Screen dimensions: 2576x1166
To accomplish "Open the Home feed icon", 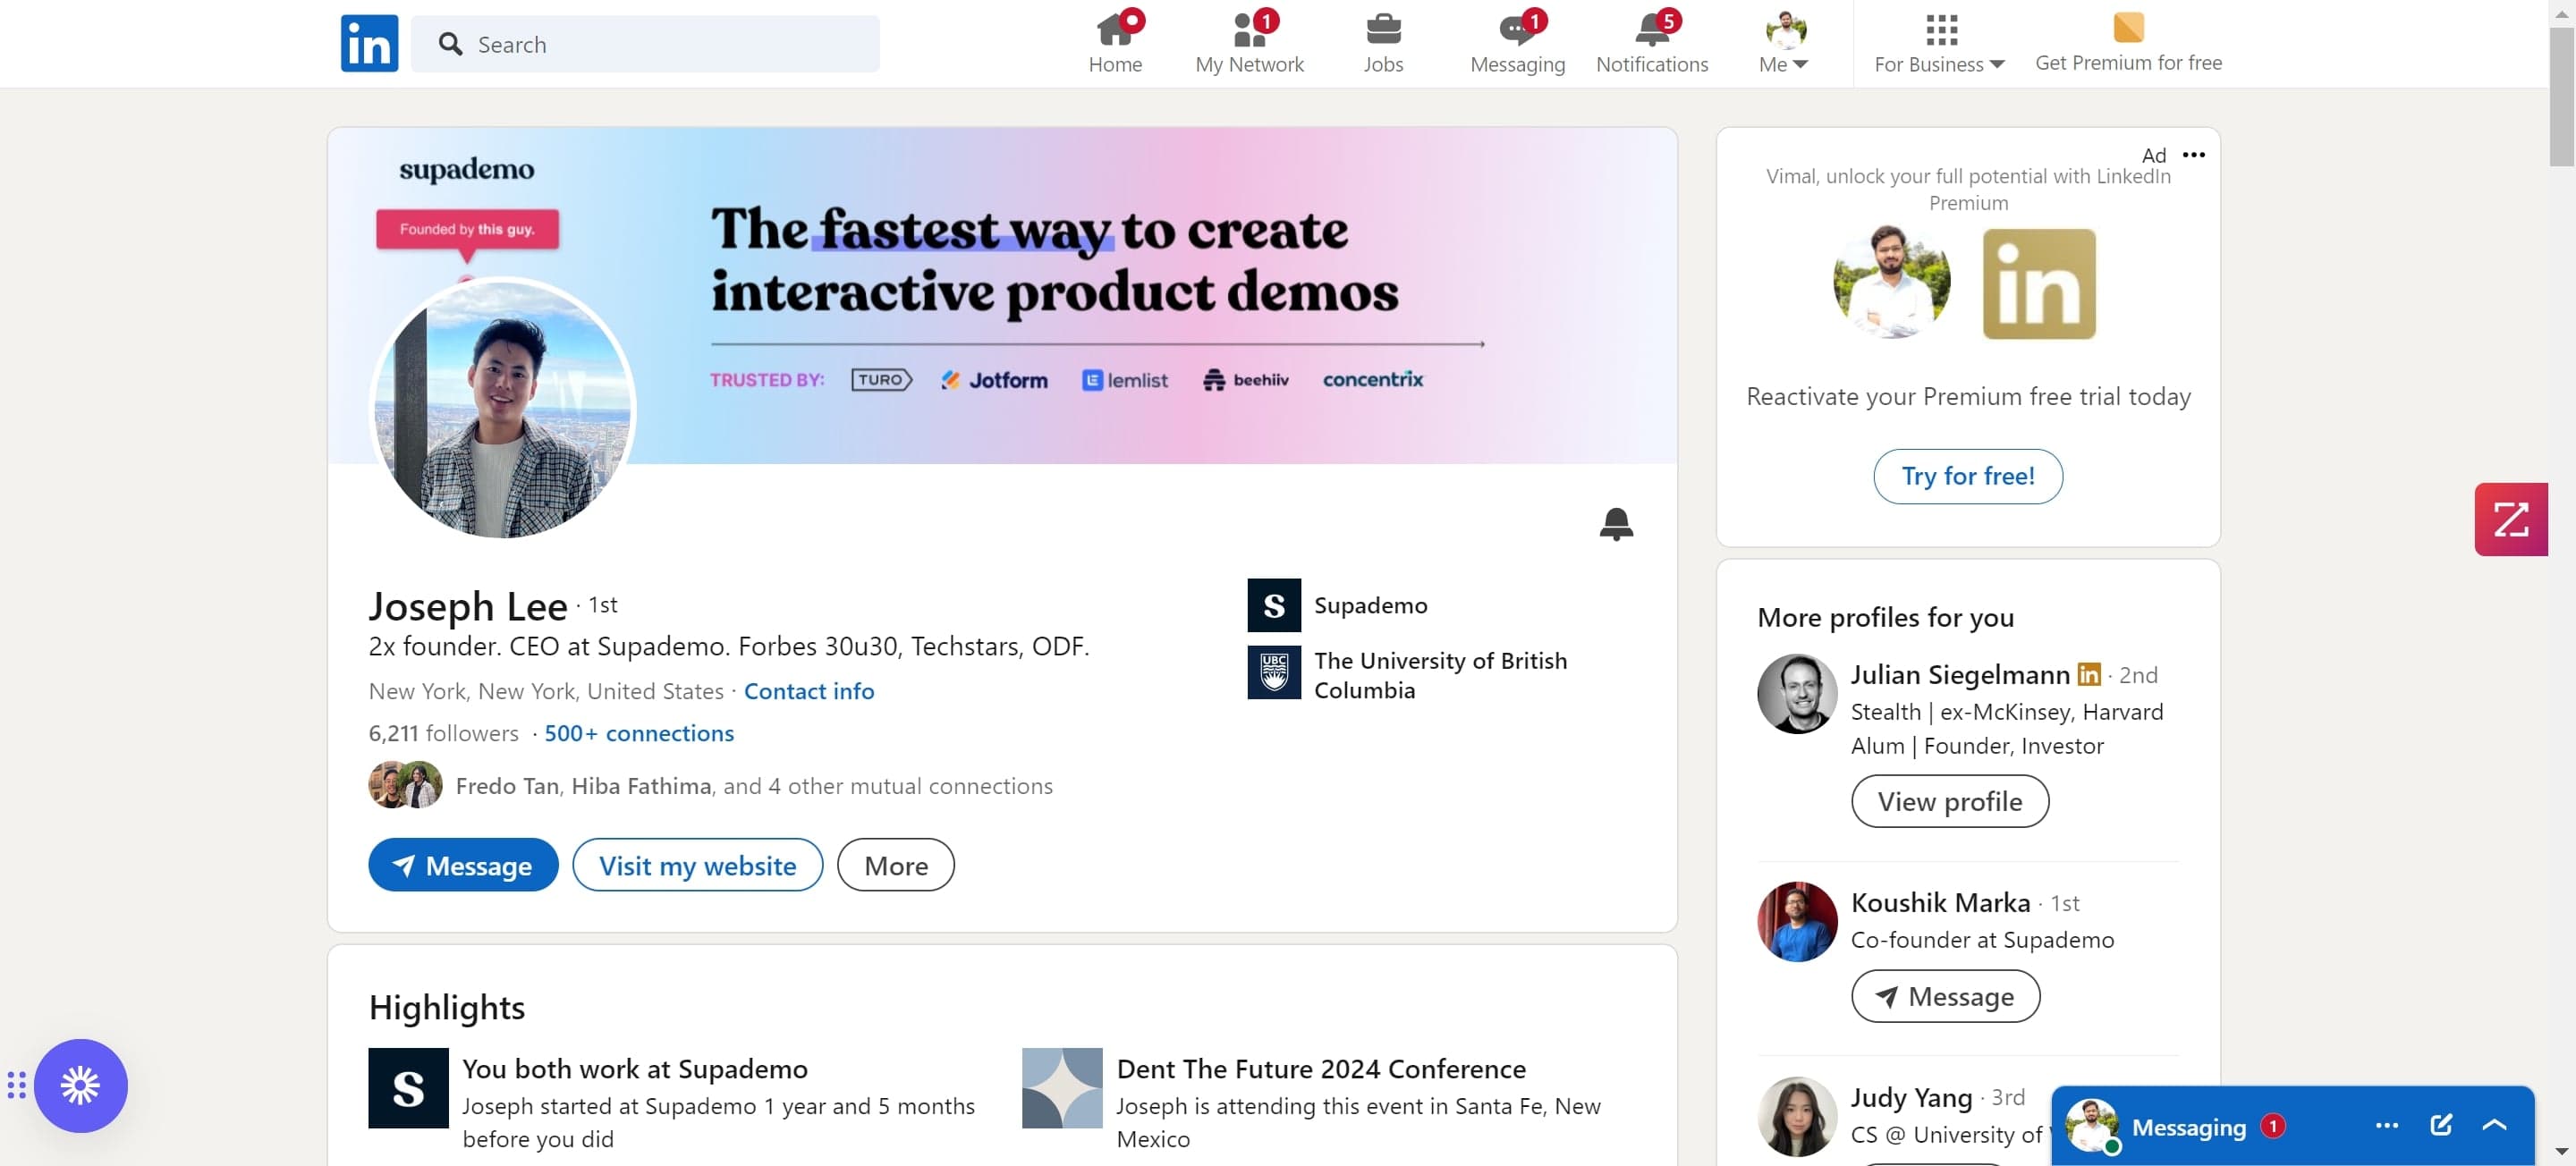I will tap(1115, 43).
